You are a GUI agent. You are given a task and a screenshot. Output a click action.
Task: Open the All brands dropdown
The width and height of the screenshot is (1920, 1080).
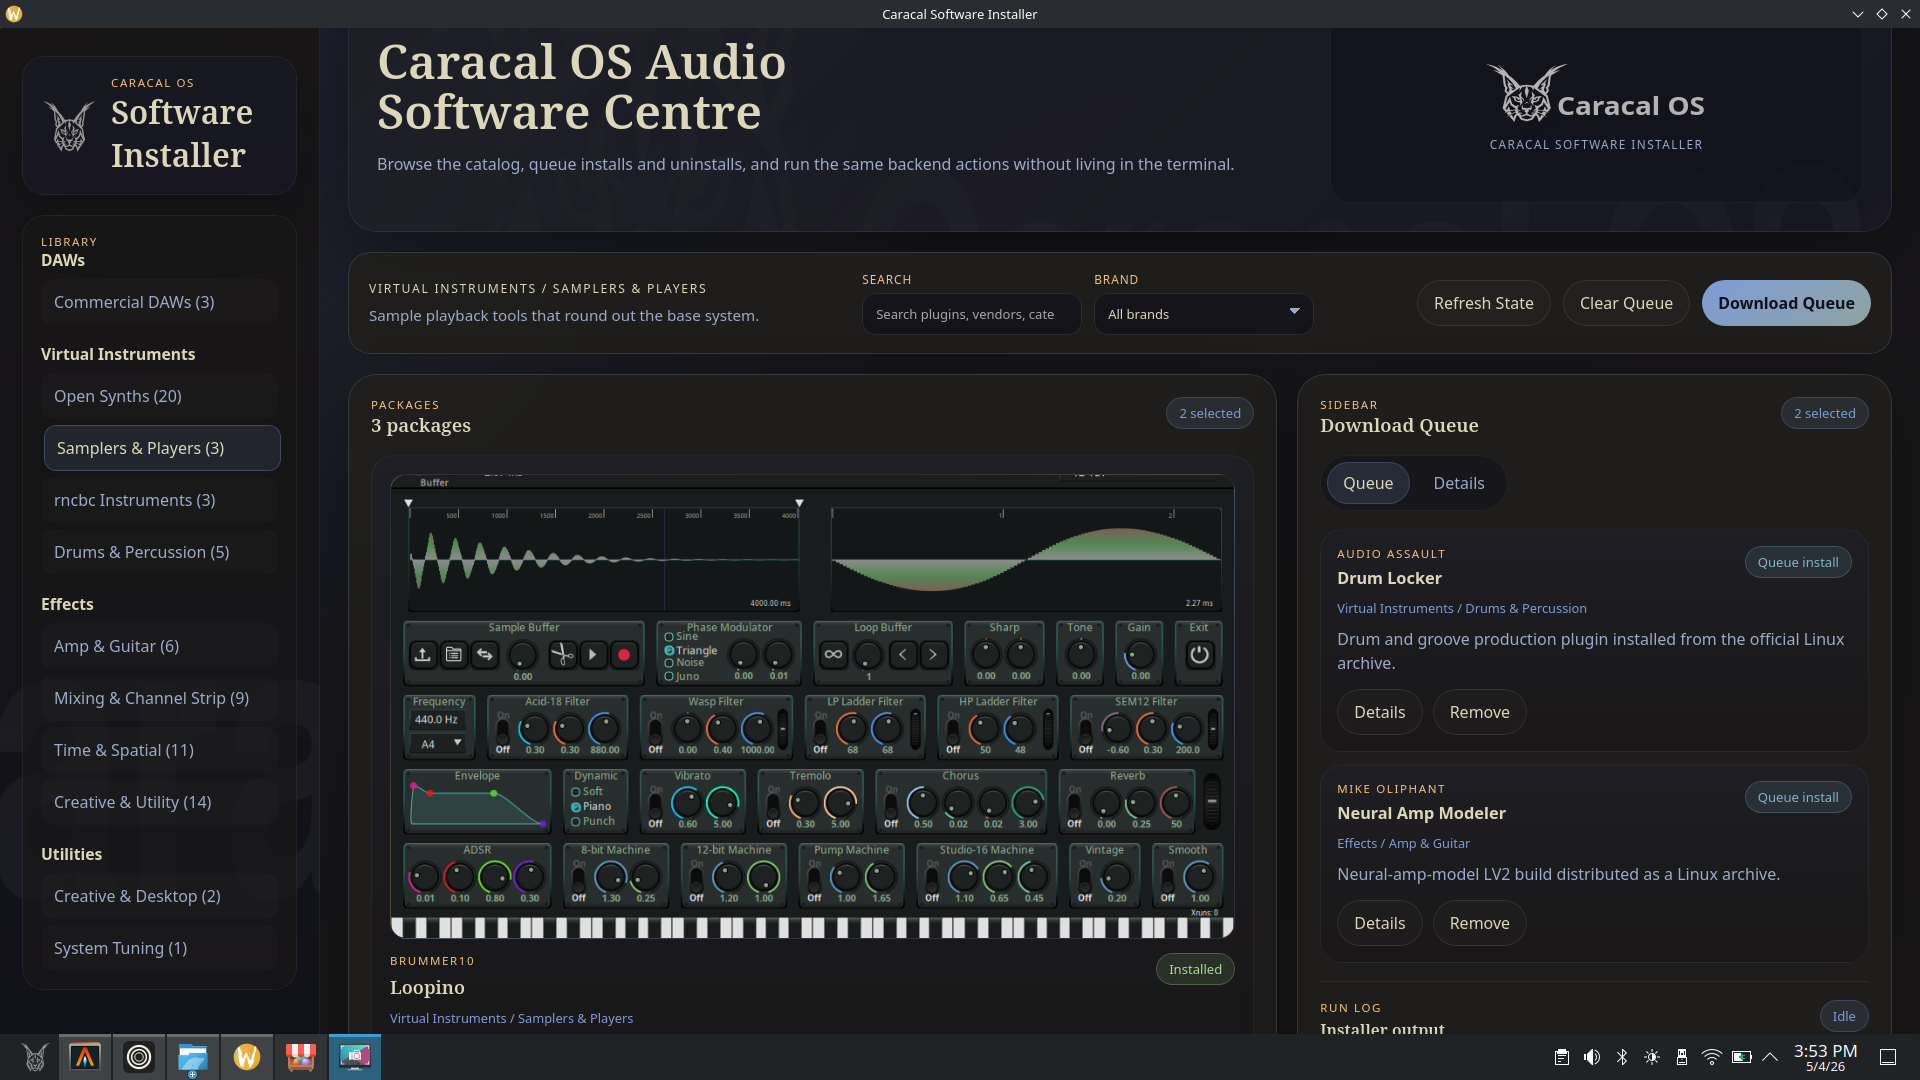tap(1203, 314)
